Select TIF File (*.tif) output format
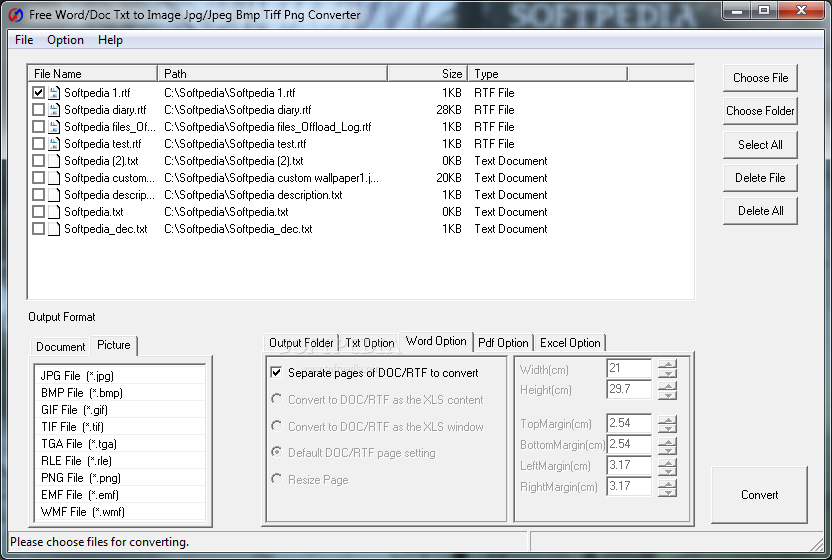832x560 pixels. point(120,427)
